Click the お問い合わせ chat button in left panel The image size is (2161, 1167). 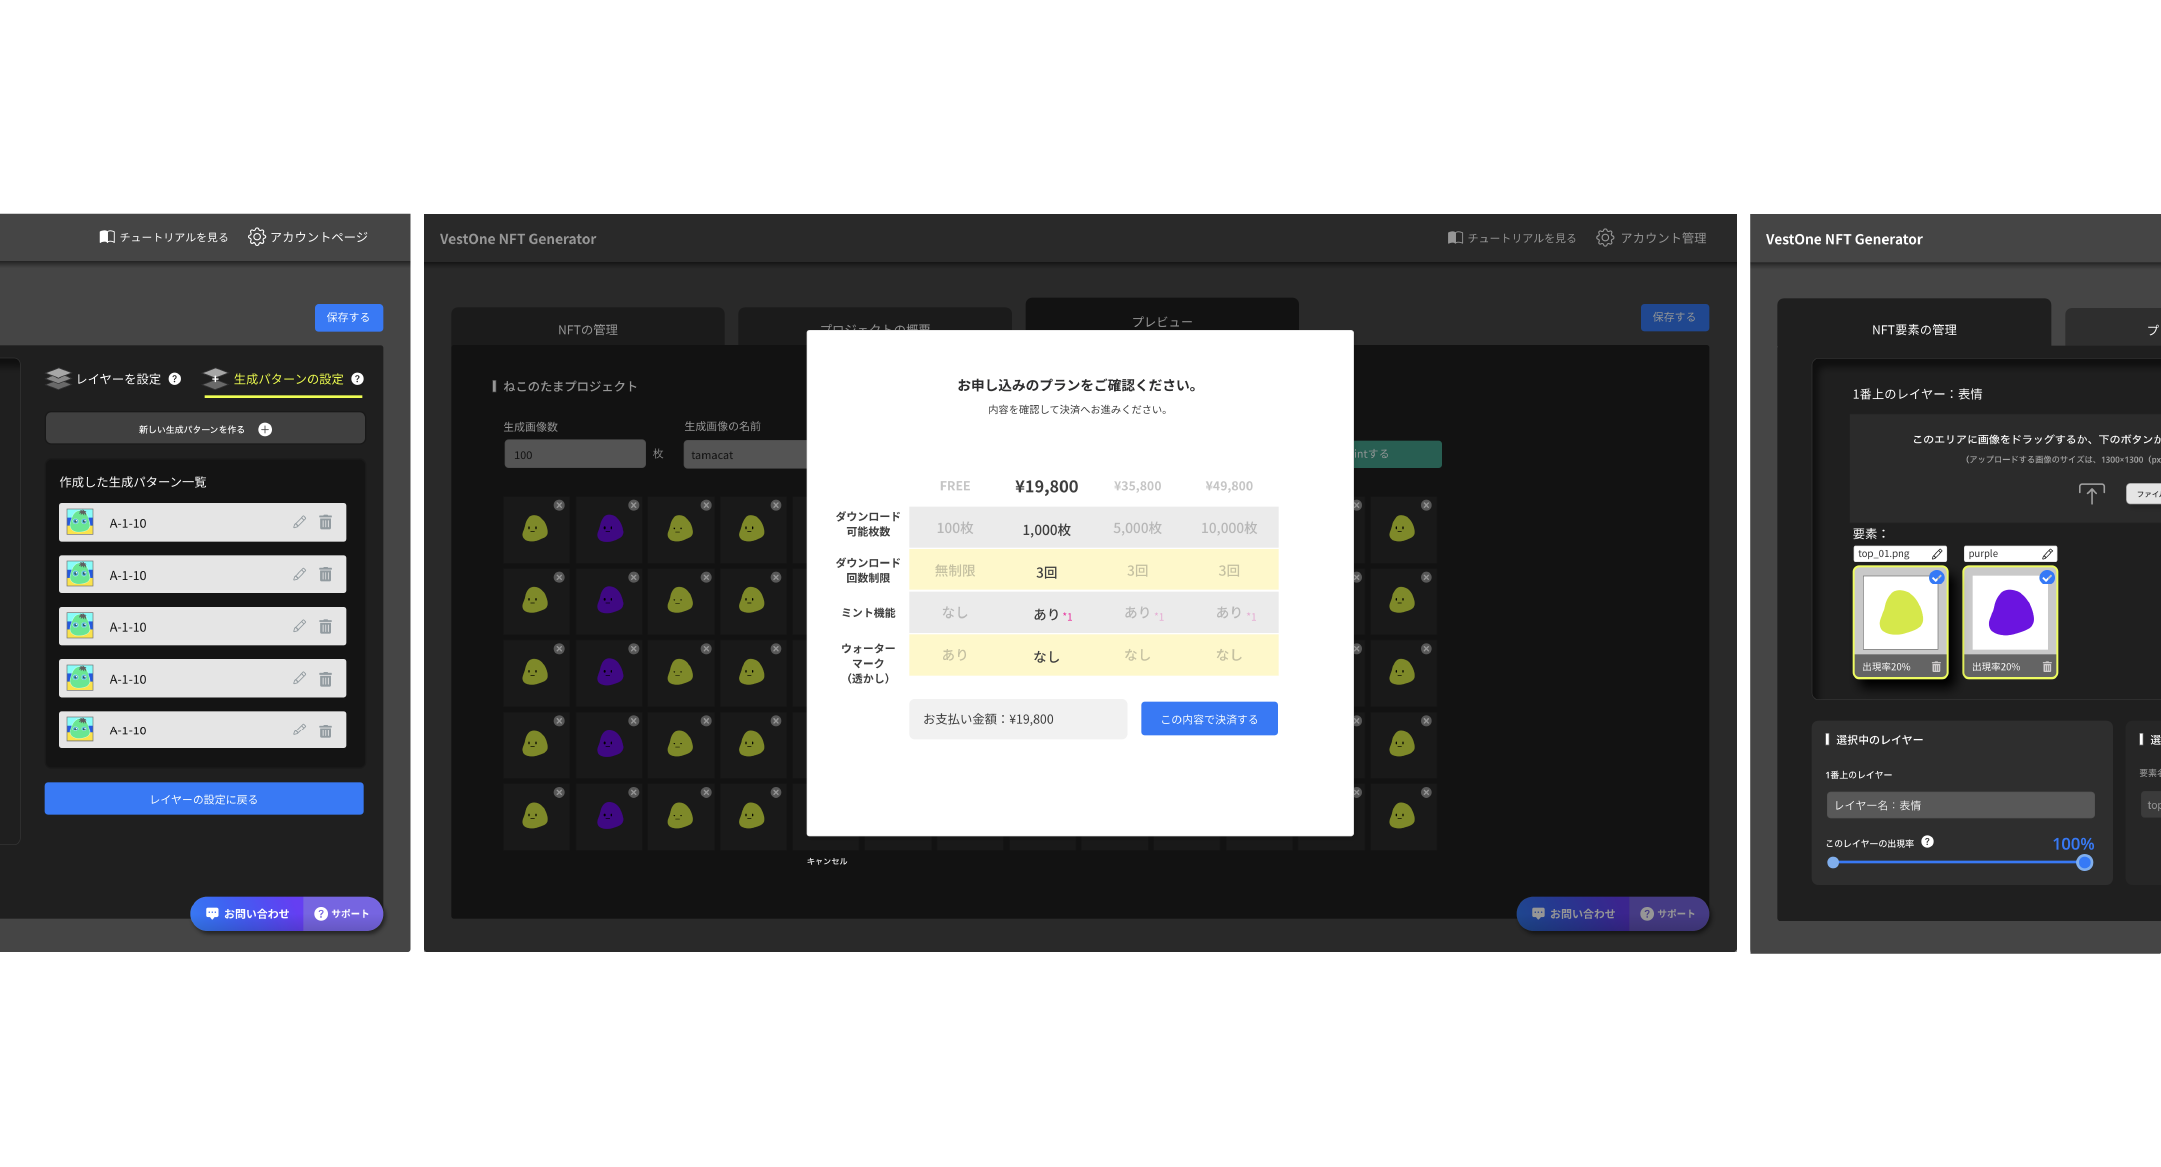tap(247, 913)
